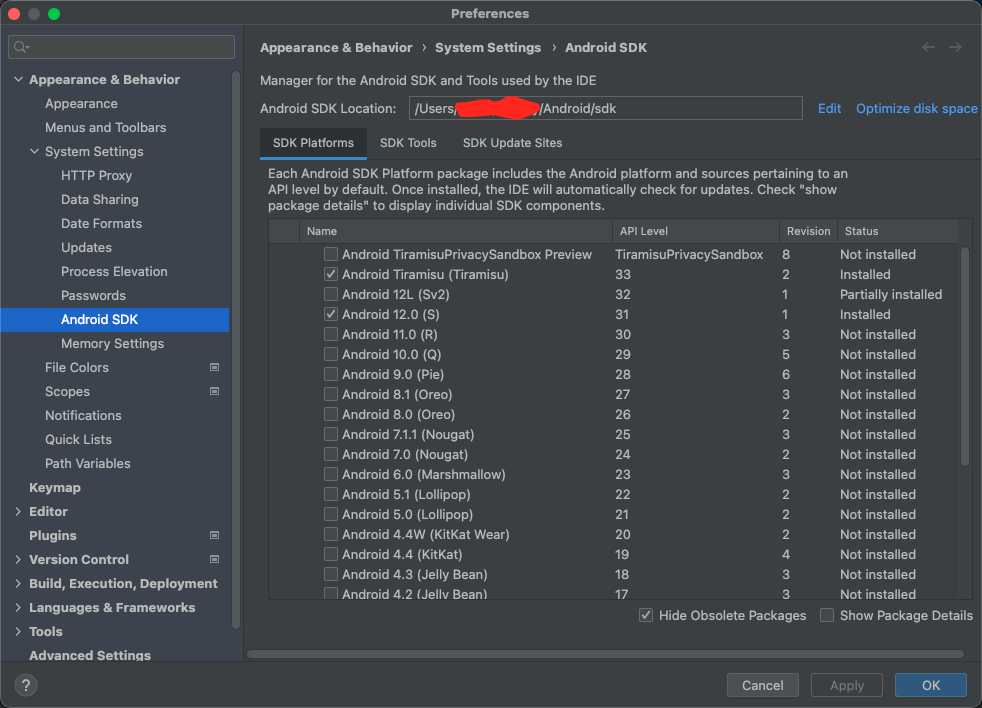Expand the Version Control section

pos(18,559)
